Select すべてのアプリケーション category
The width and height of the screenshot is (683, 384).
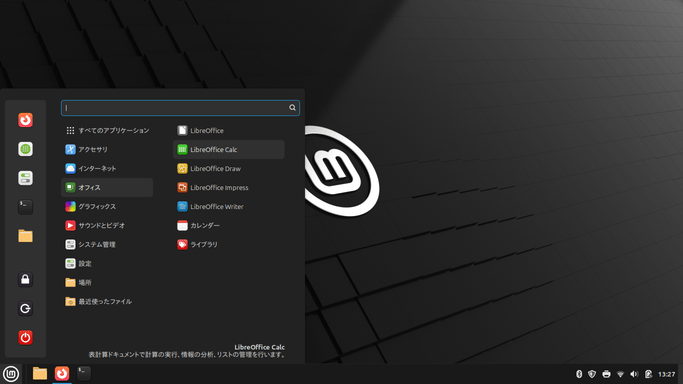pos(107,131)
